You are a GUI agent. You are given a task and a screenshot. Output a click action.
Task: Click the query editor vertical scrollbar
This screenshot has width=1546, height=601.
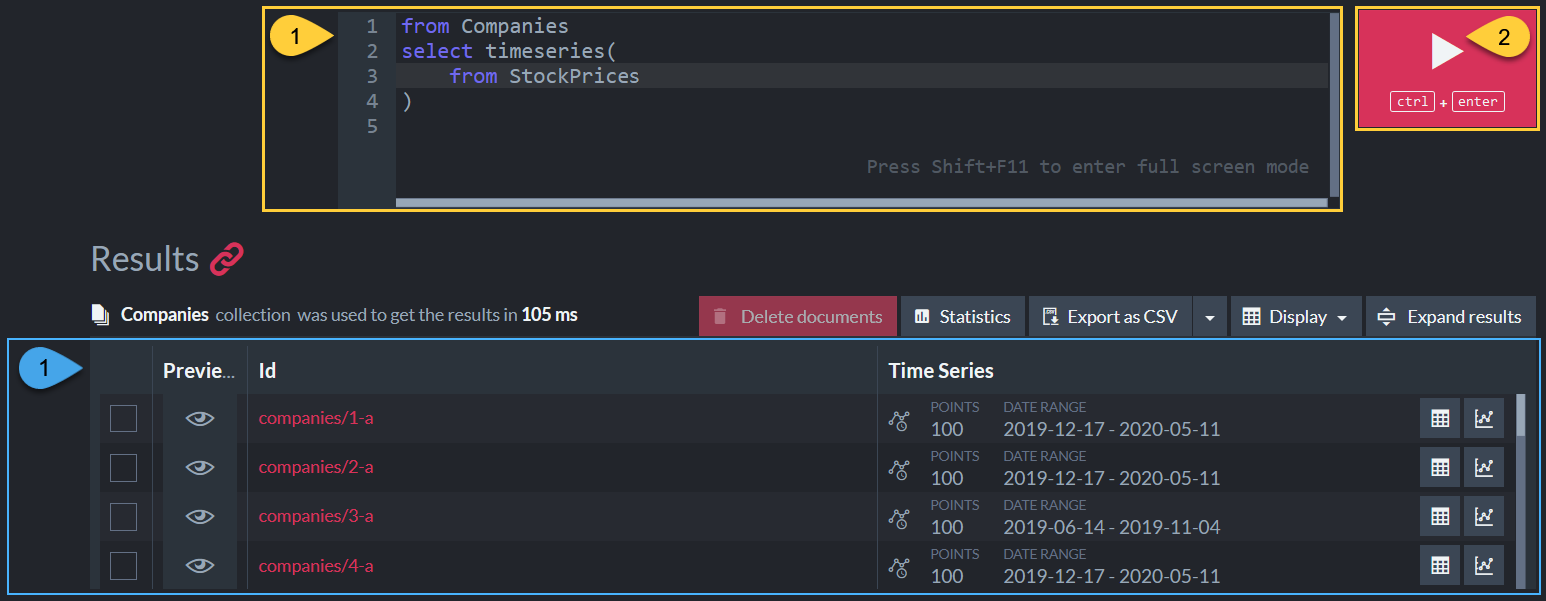[1335, 104]
